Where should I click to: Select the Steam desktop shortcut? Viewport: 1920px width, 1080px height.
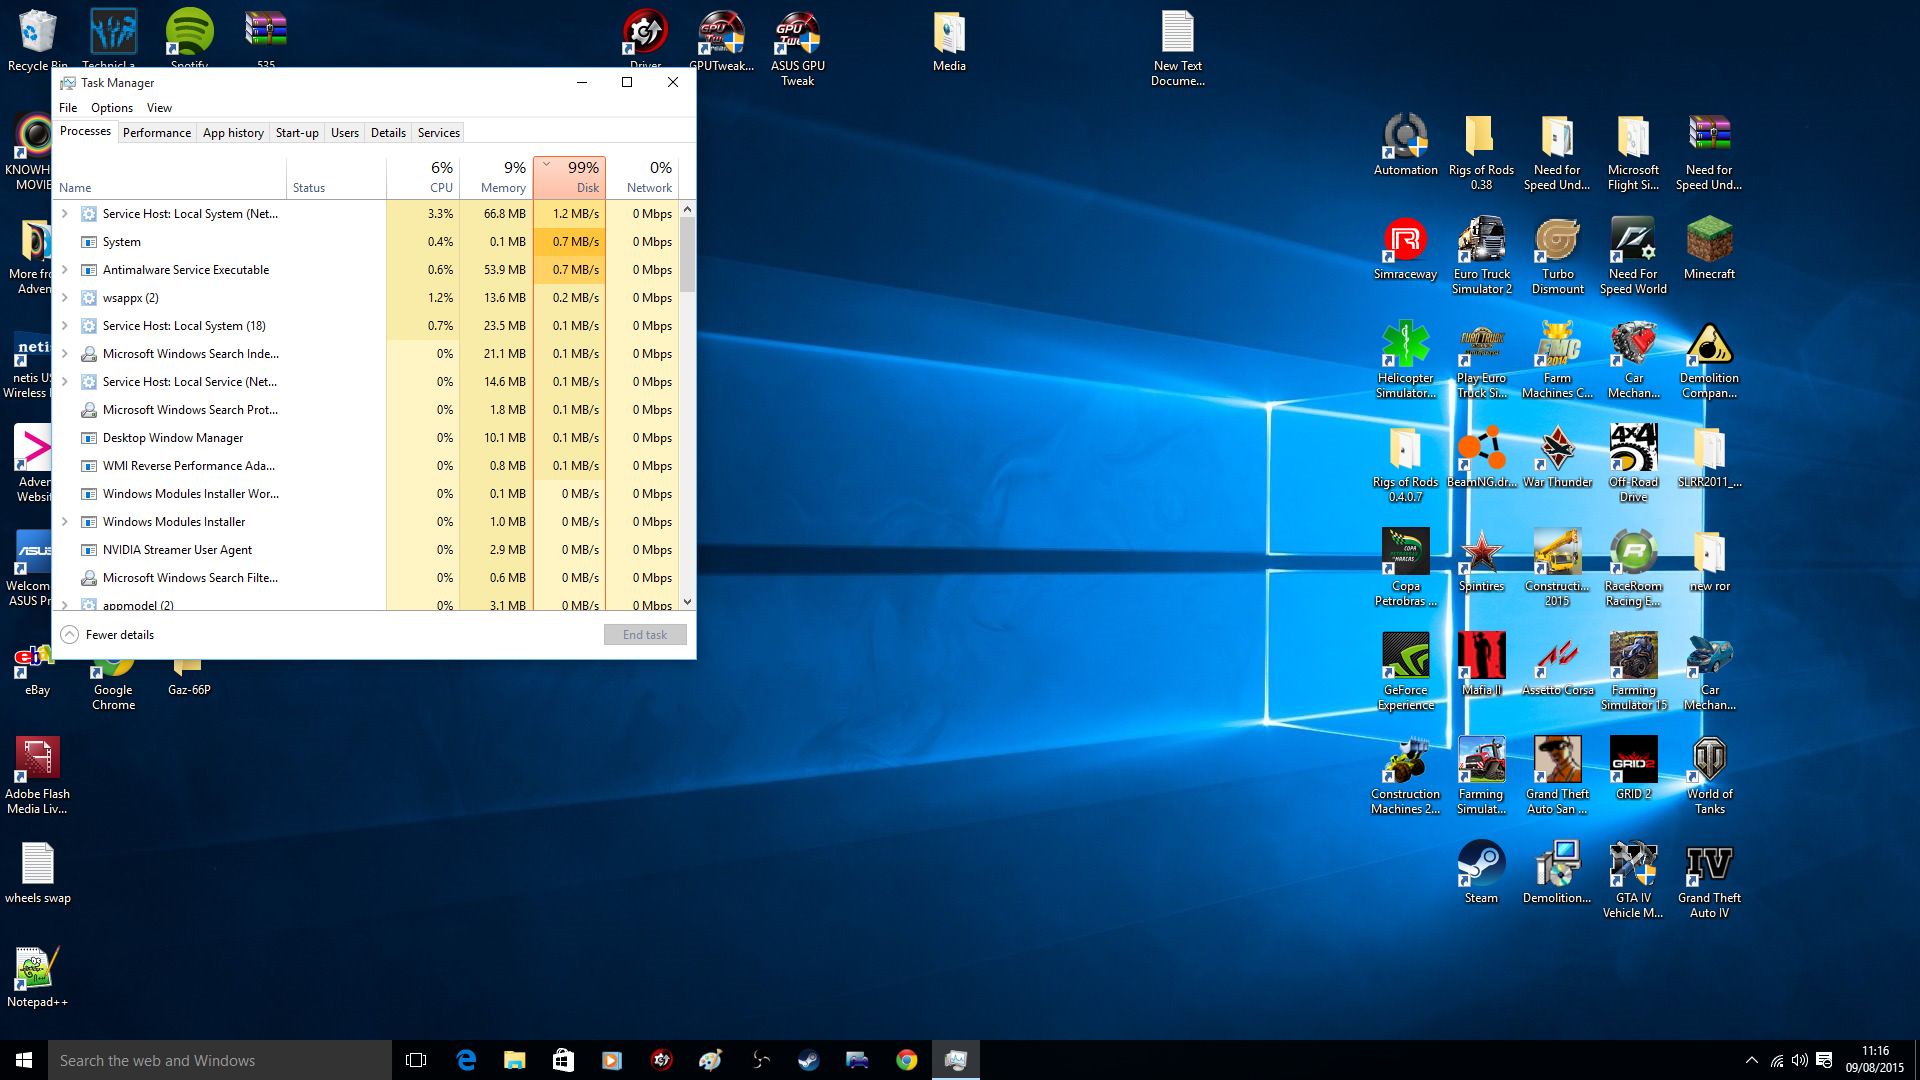(1481, 873)
